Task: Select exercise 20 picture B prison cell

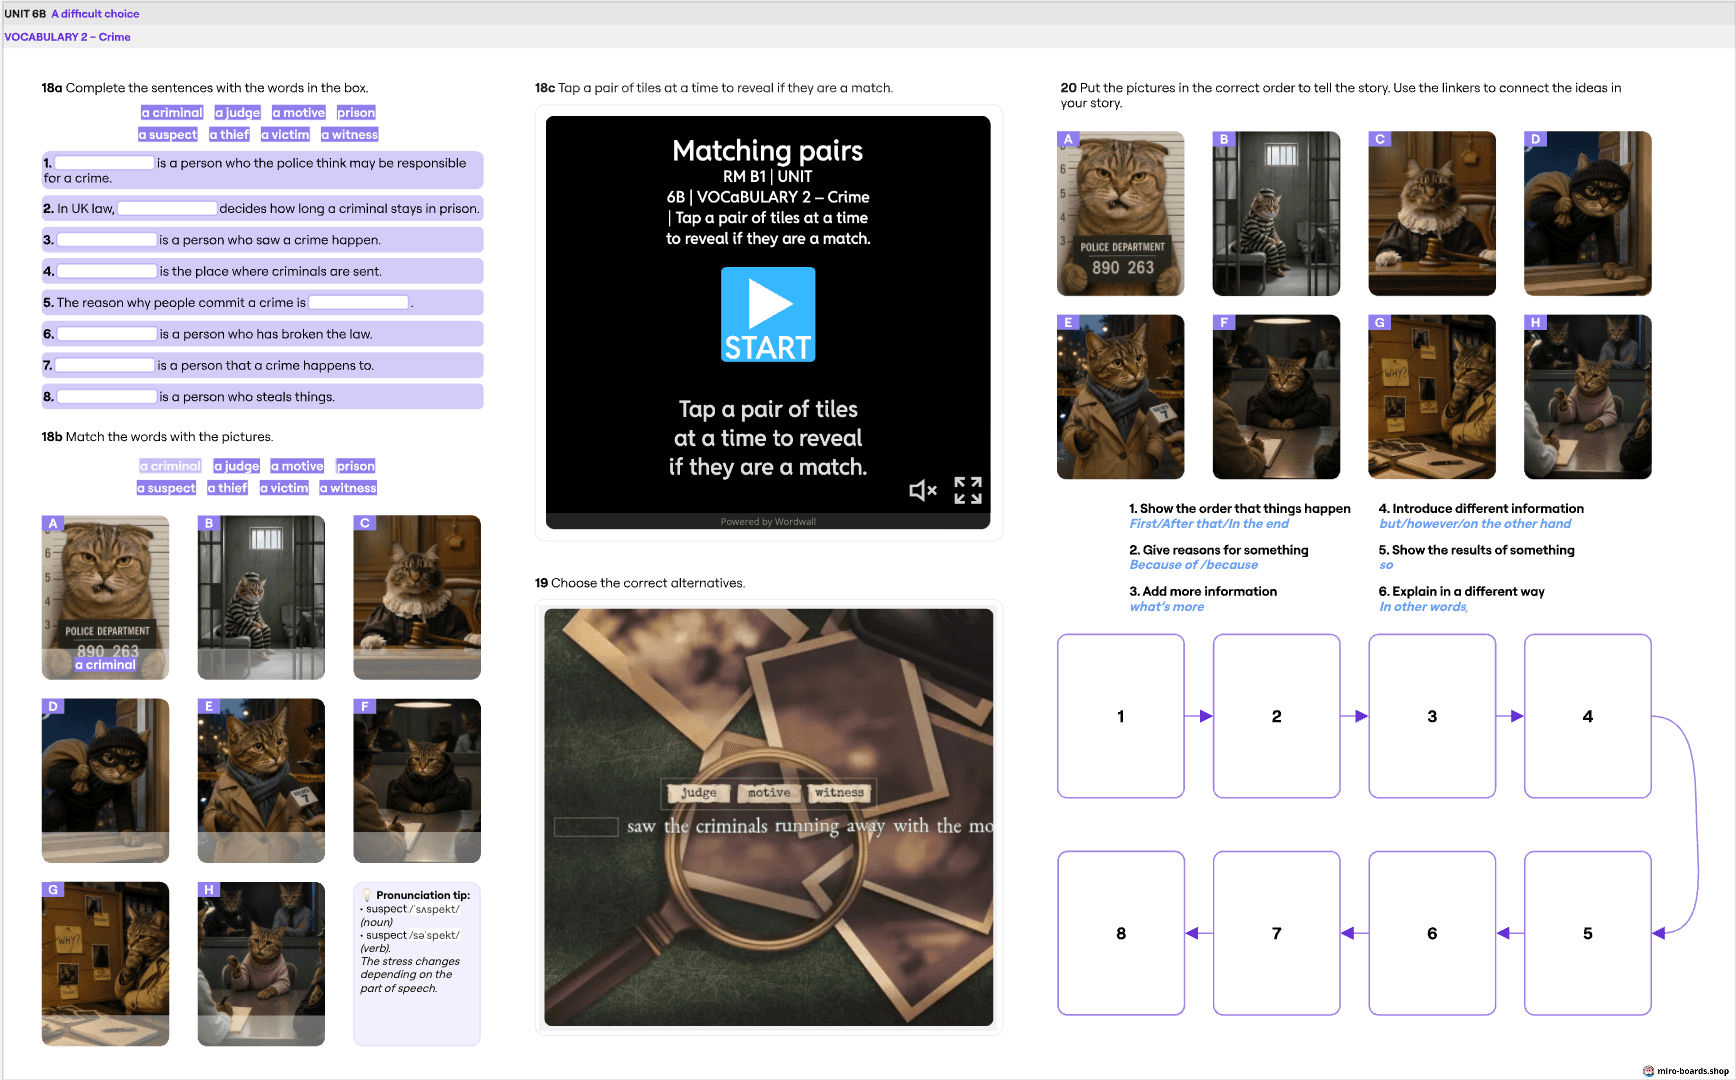Action: point(1276,213)
